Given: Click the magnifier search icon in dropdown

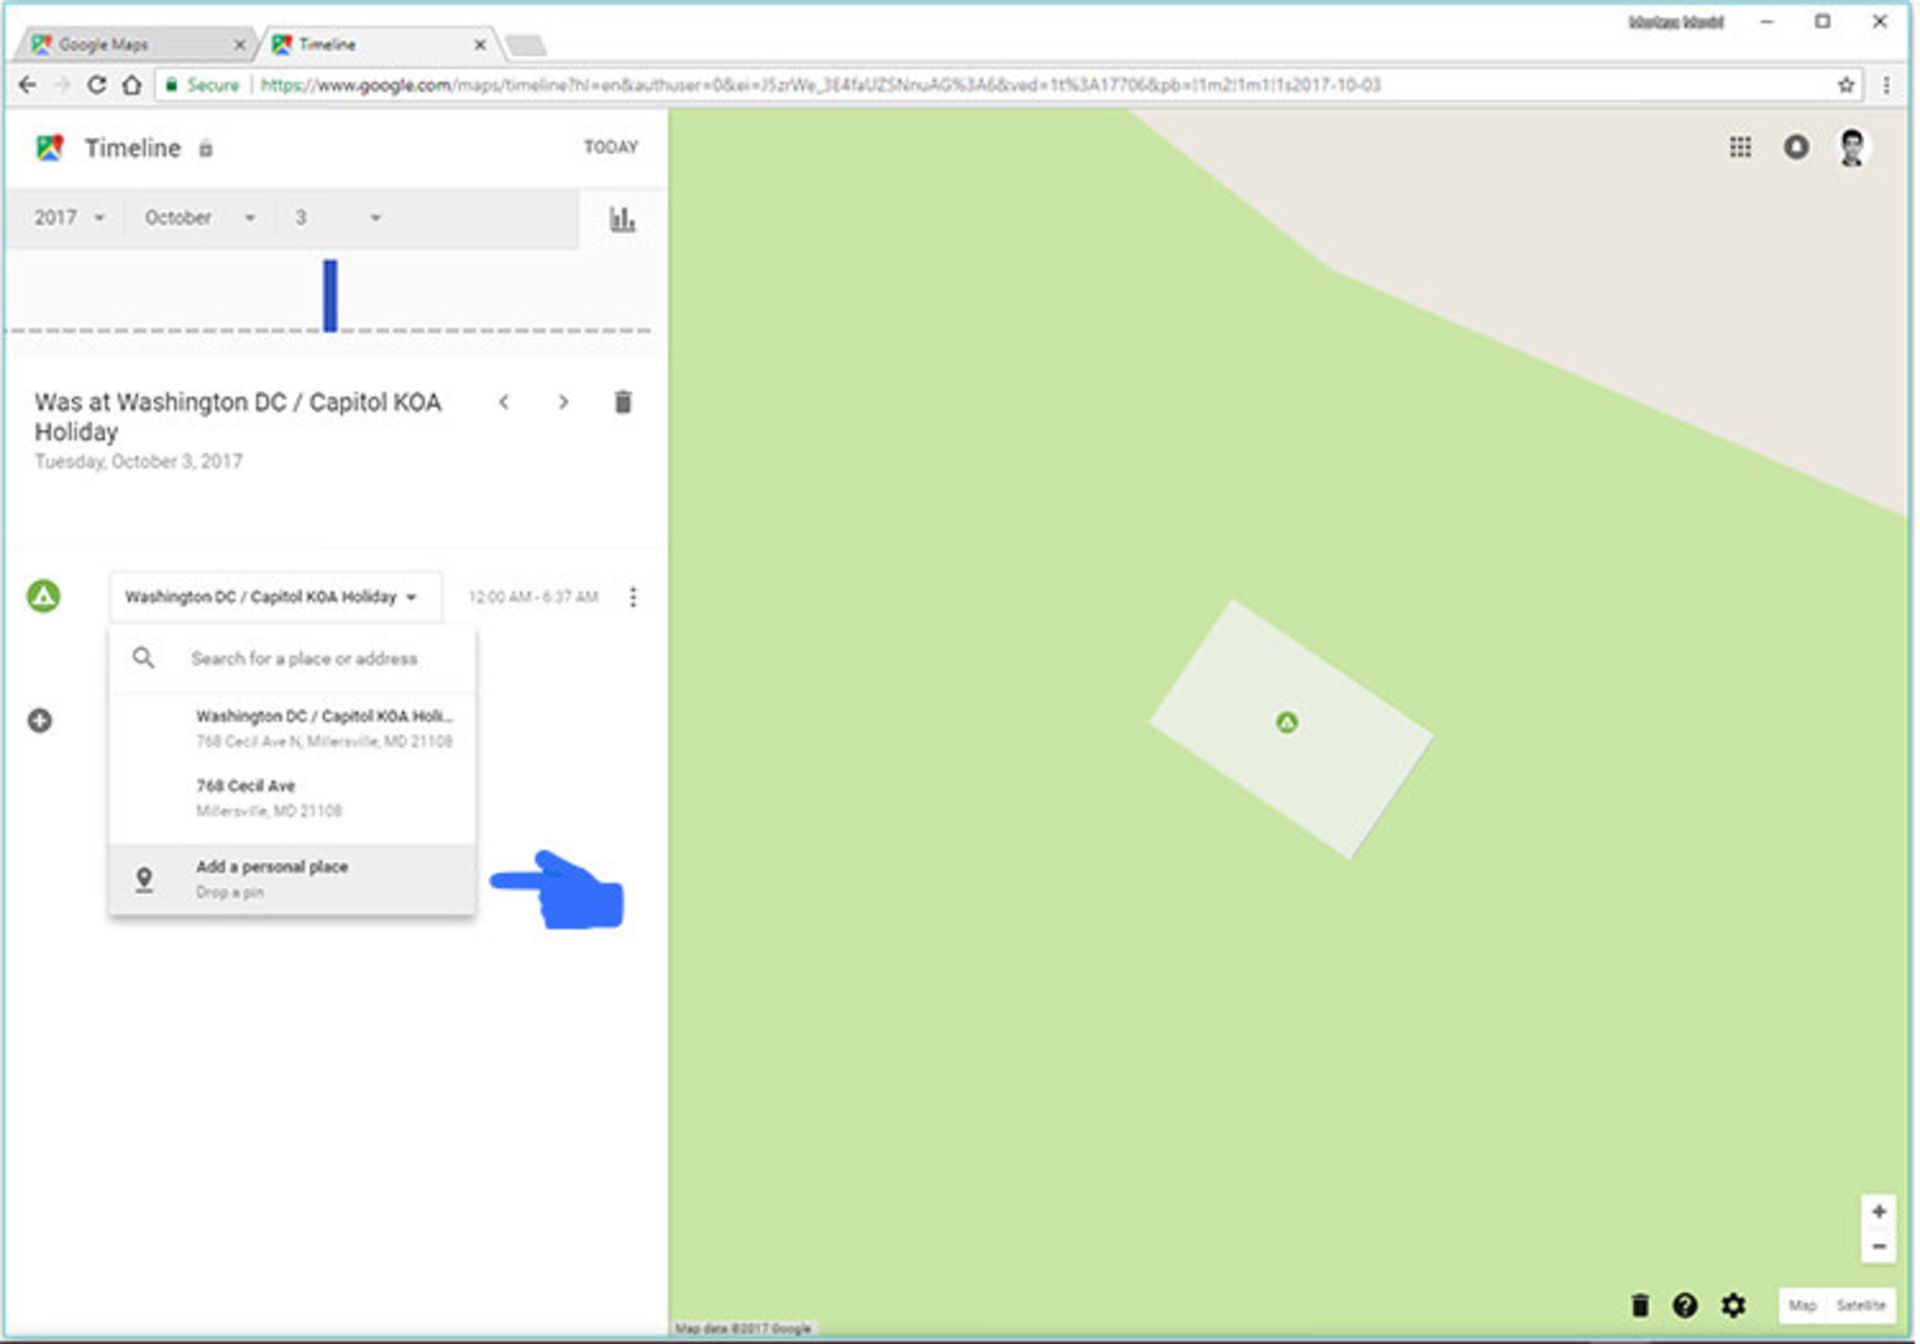Looking at the screenshot, I should pyautogui.click(x=144, y=657).
